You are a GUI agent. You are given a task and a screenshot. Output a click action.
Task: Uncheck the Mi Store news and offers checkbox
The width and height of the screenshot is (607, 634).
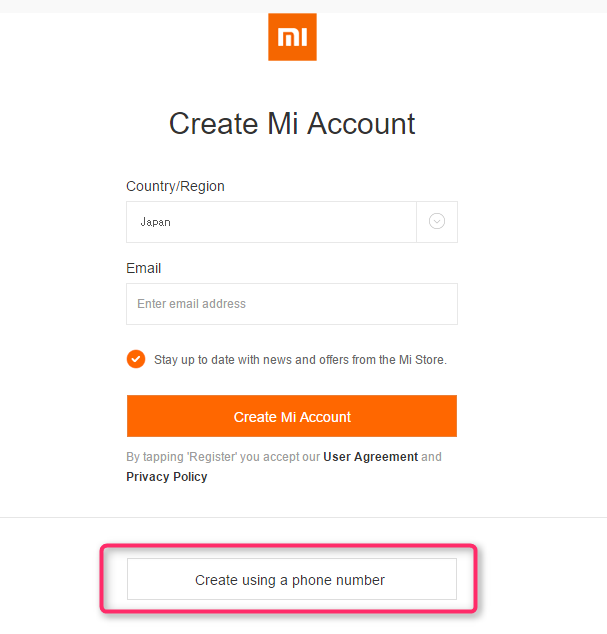click(x=136, y=359)
